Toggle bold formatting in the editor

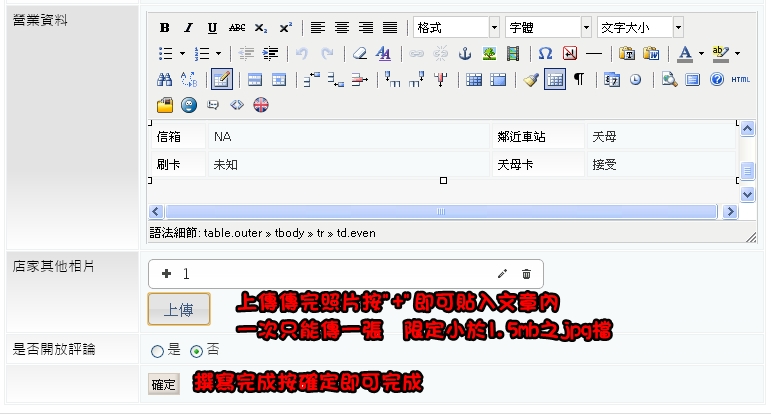(165, 27)
